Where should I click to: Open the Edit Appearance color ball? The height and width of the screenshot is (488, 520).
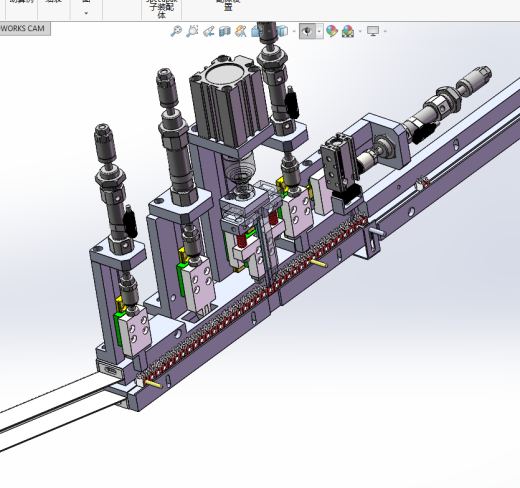(332, 31)
